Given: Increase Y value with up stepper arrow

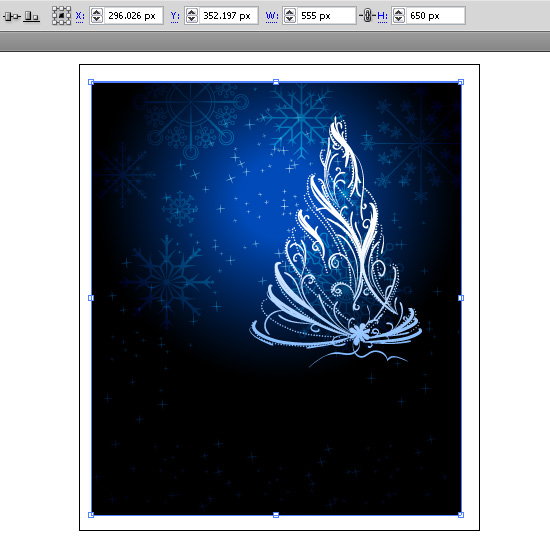Looking at the screenshot, I should tap(192, 12).
